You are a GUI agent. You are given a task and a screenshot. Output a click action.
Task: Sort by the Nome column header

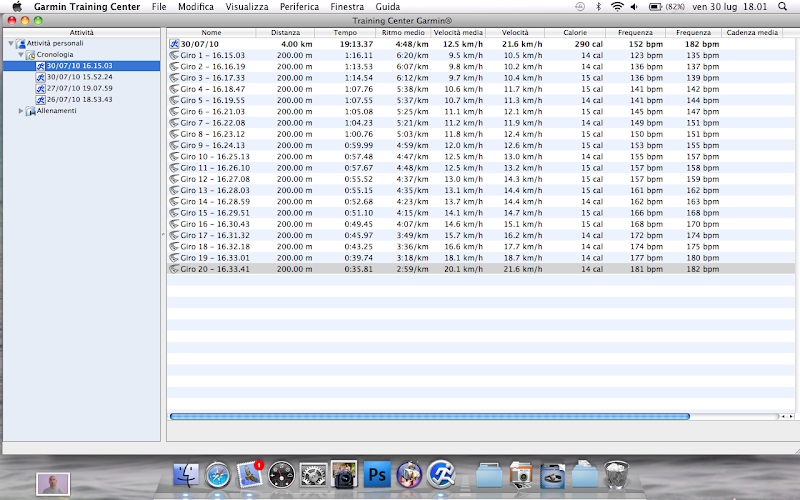pos(211,33)
